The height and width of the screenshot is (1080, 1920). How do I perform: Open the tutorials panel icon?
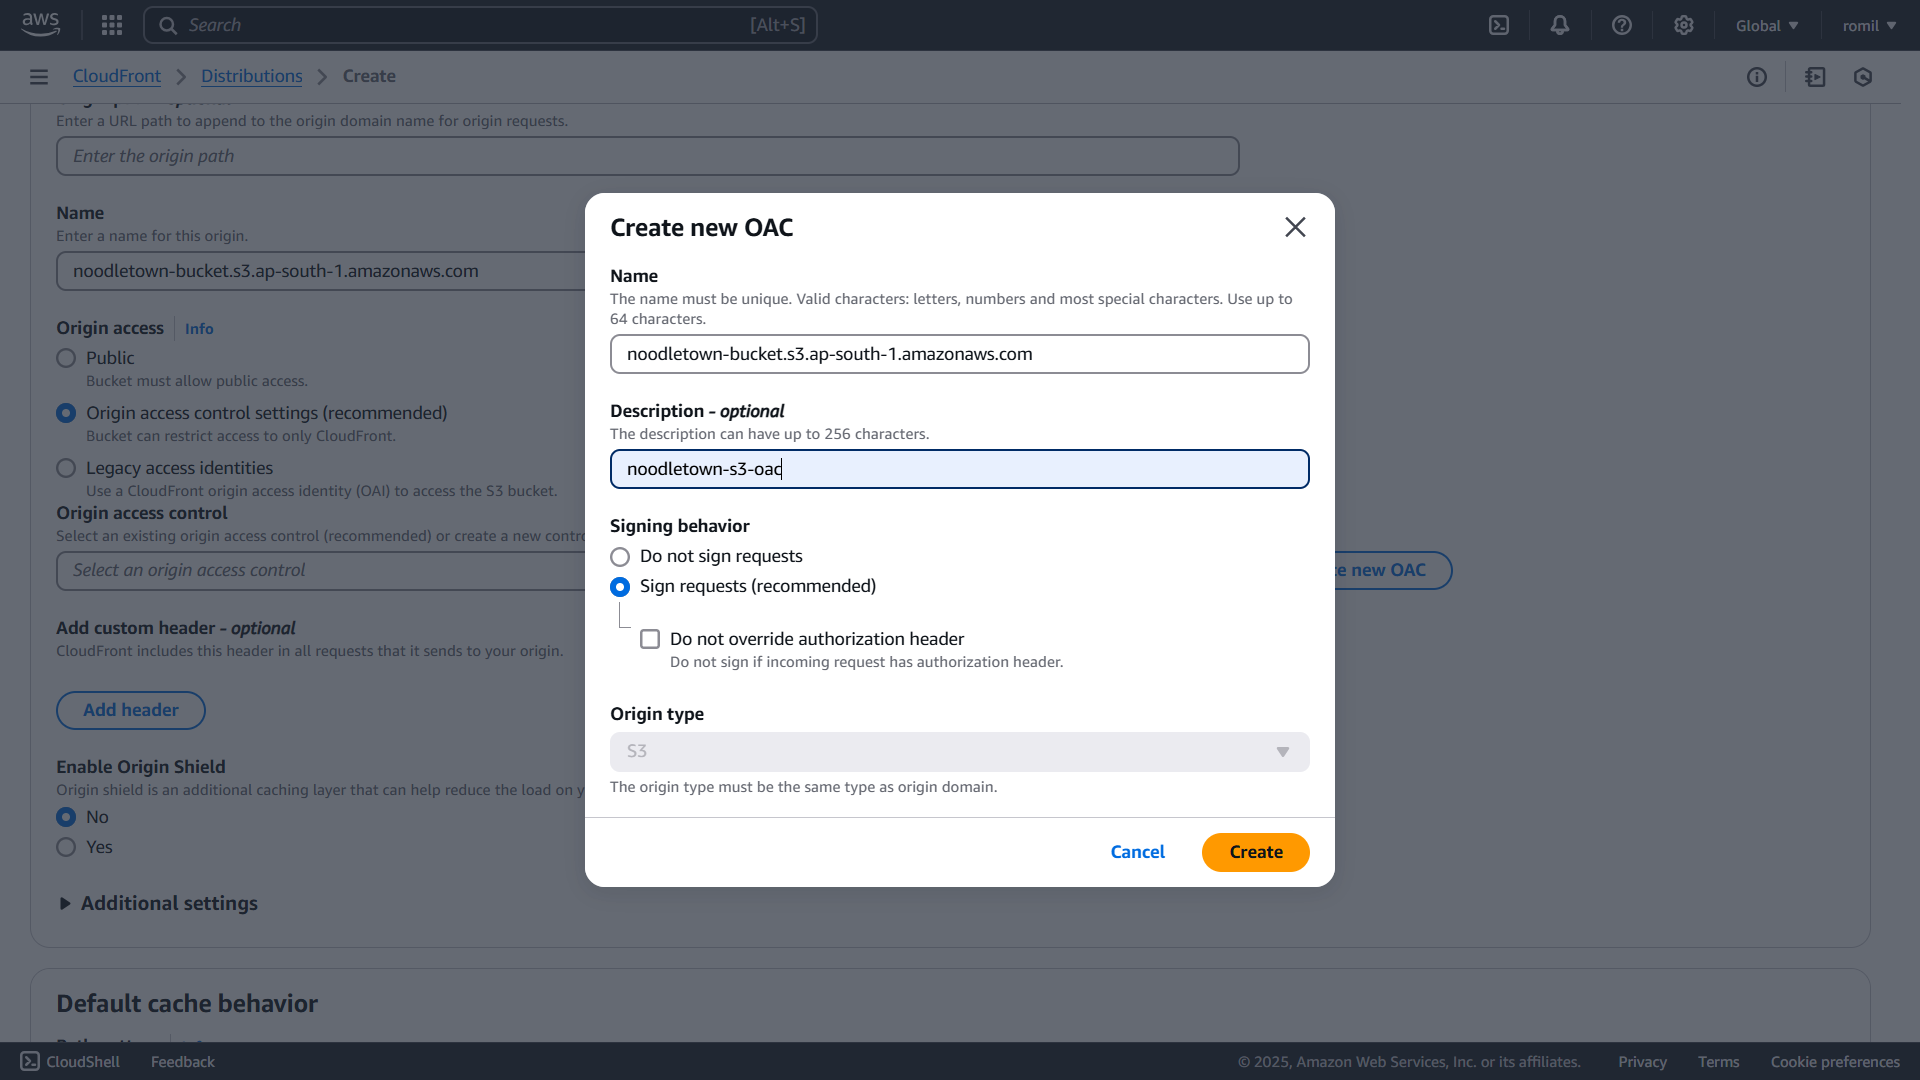coord(1815,77)
